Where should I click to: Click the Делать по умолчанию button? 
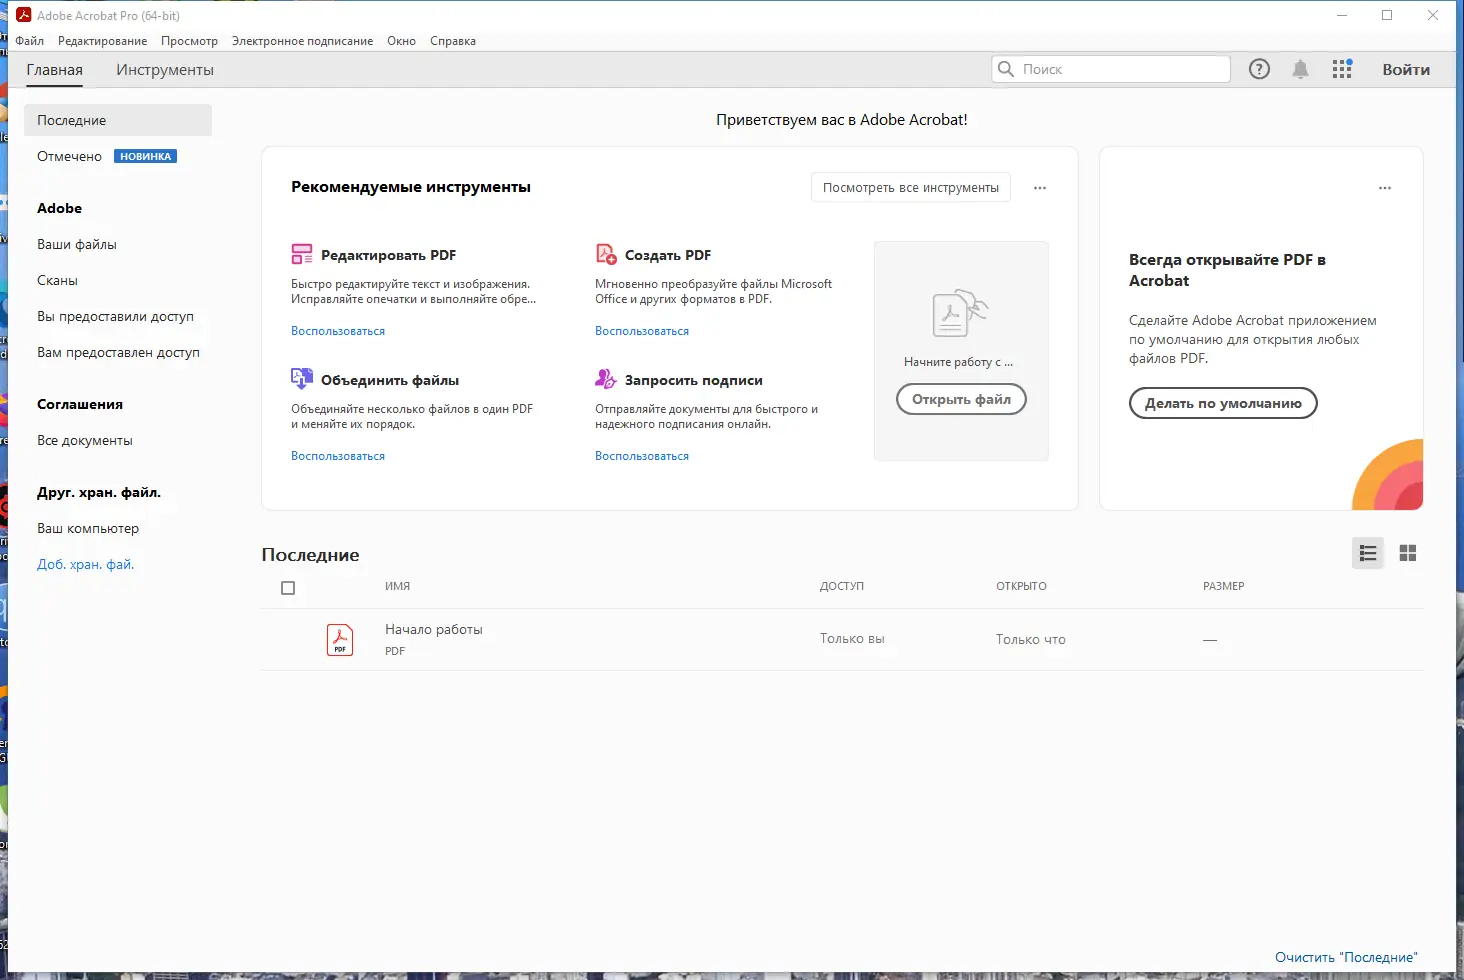(1223, 403)
